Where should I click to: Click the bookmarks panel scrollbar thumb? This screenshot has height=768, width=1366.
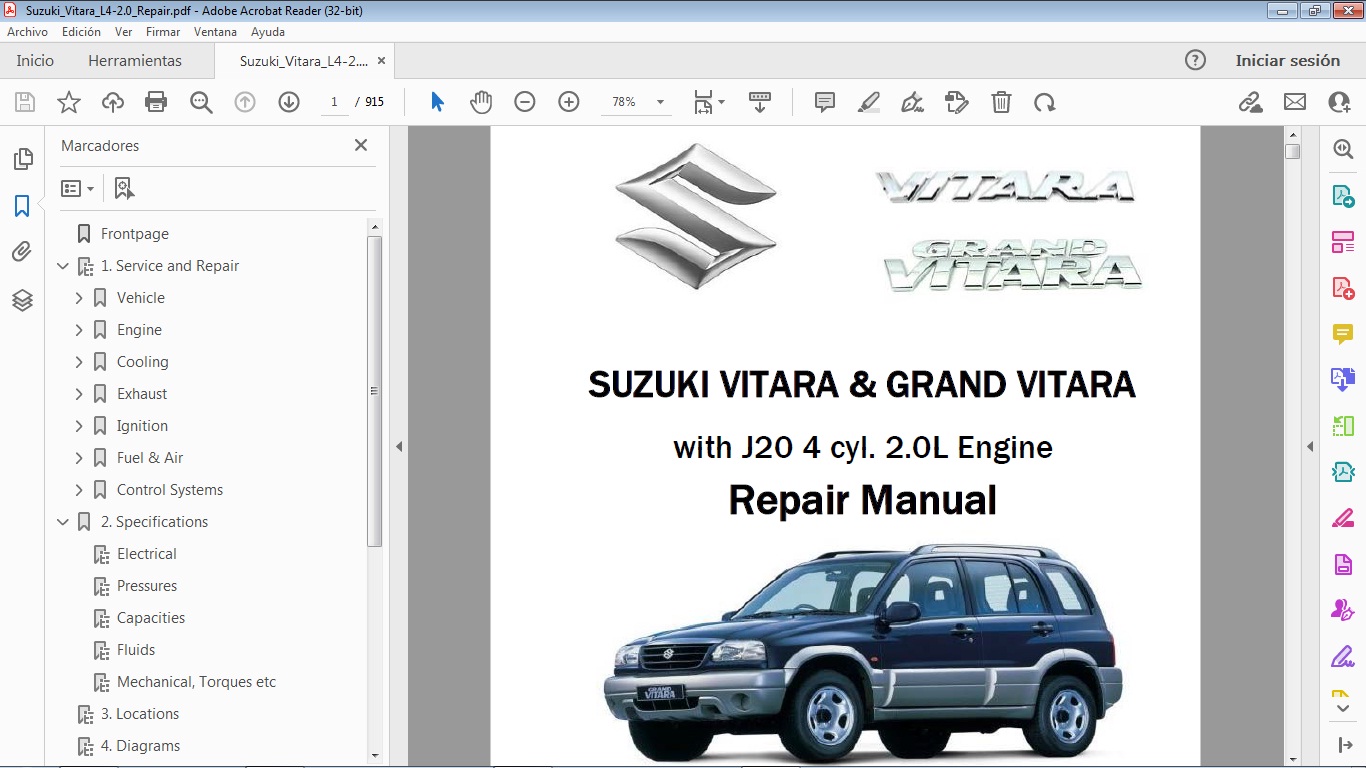(375, 391)
